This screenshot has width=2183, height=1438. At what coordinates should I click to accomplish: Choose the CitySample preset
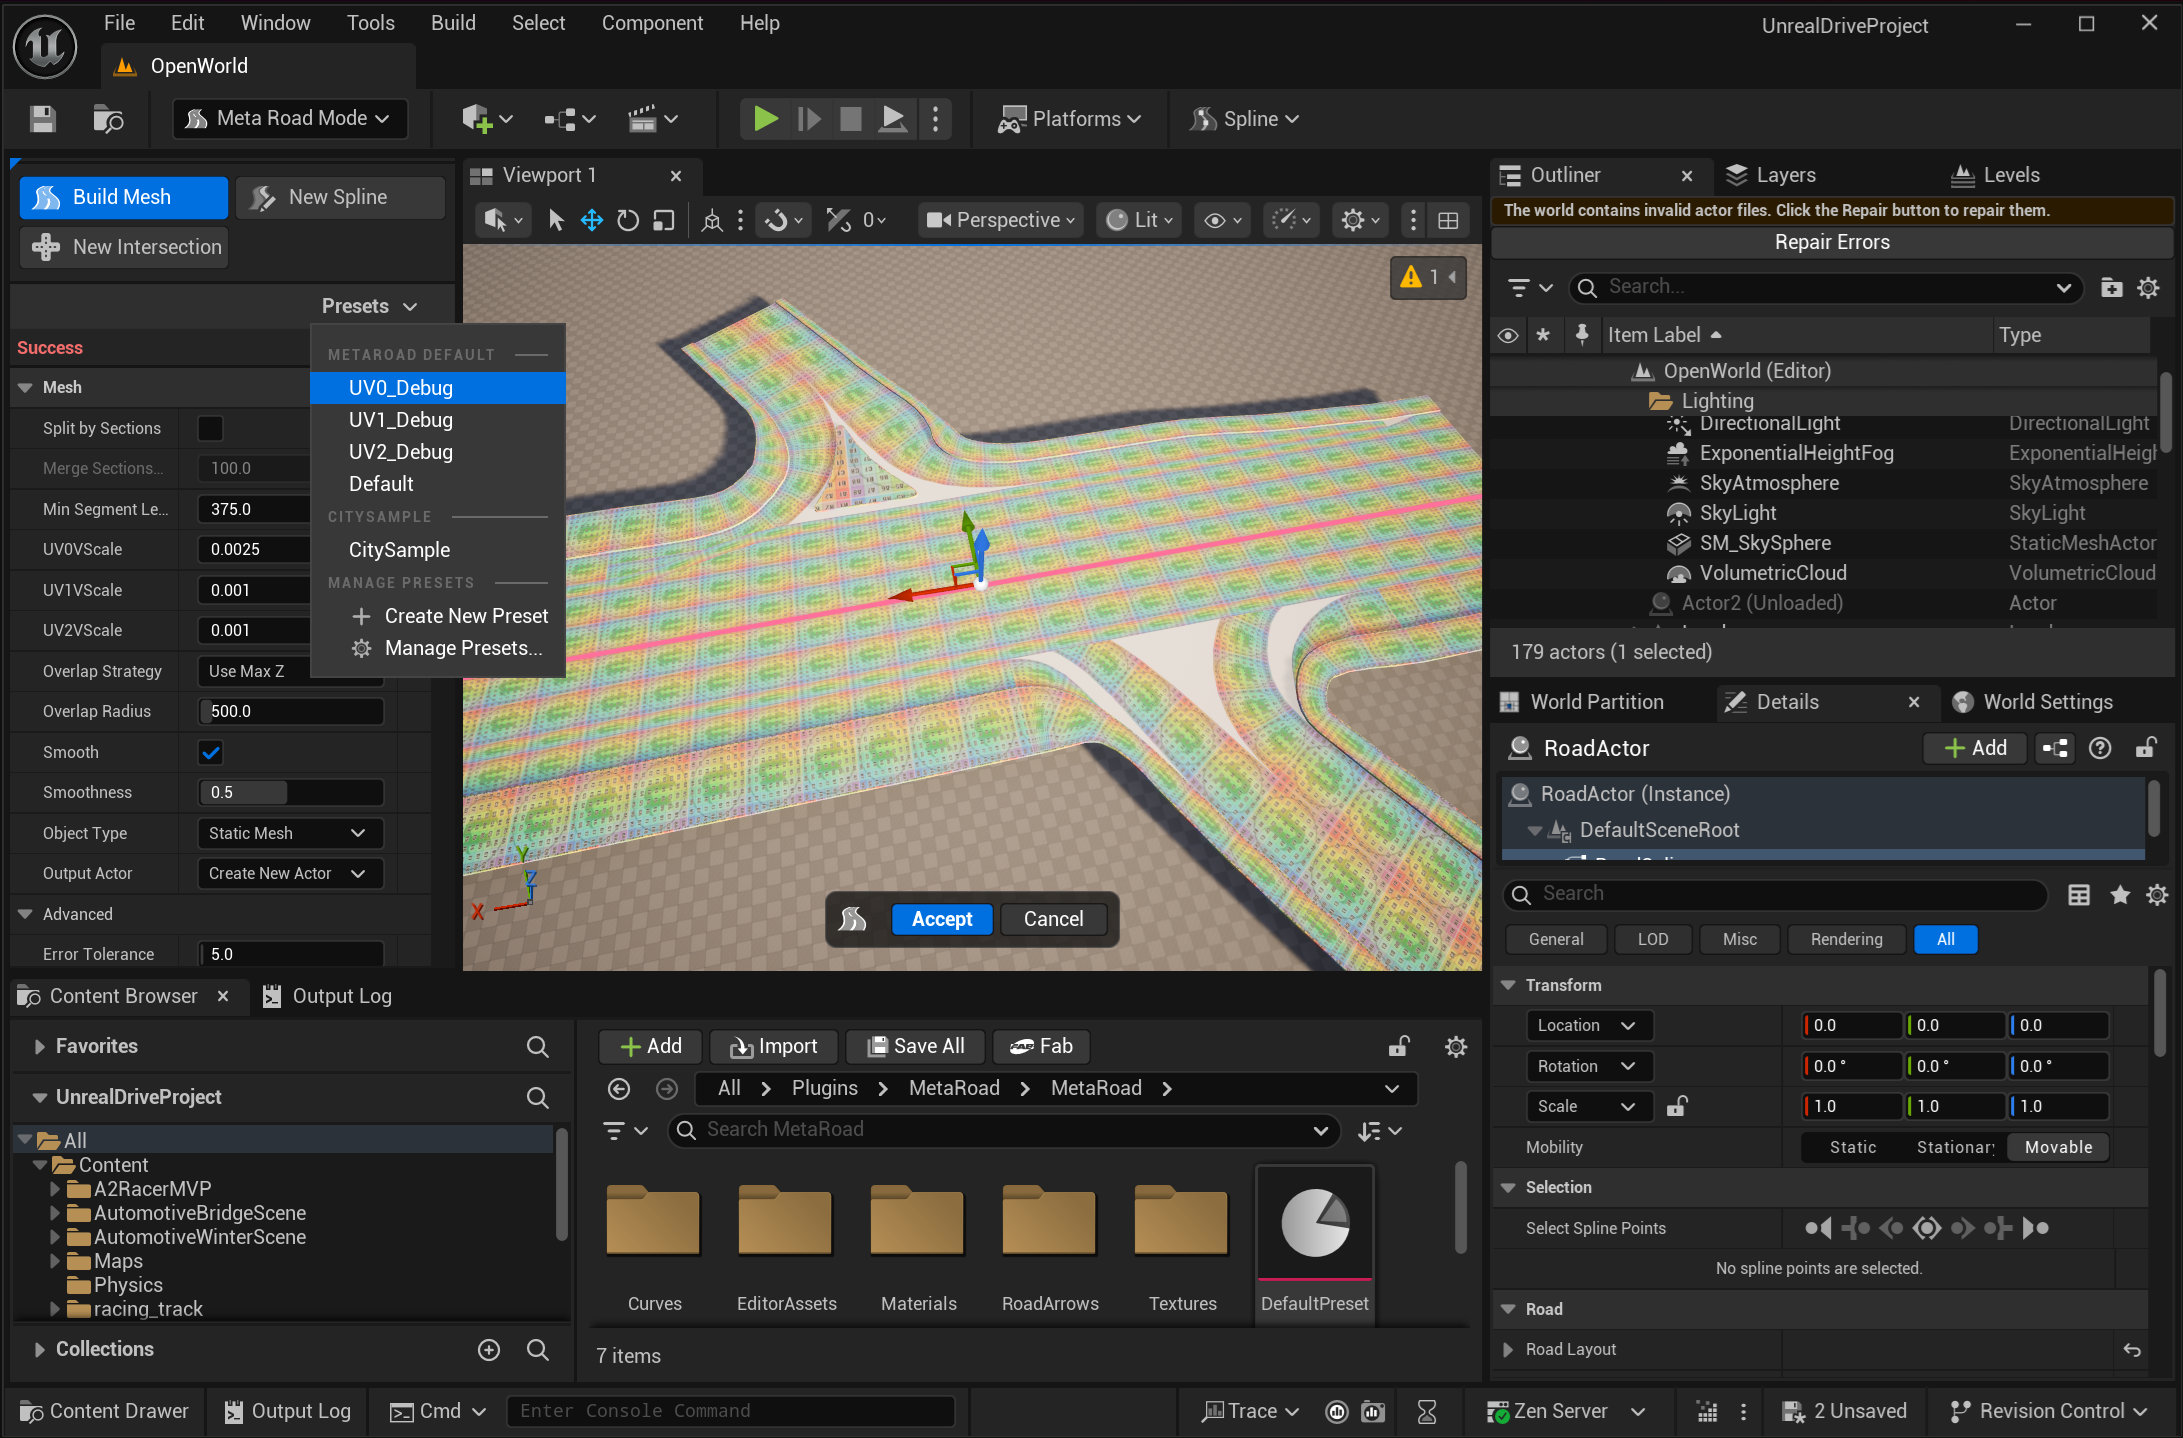point(438,550)
